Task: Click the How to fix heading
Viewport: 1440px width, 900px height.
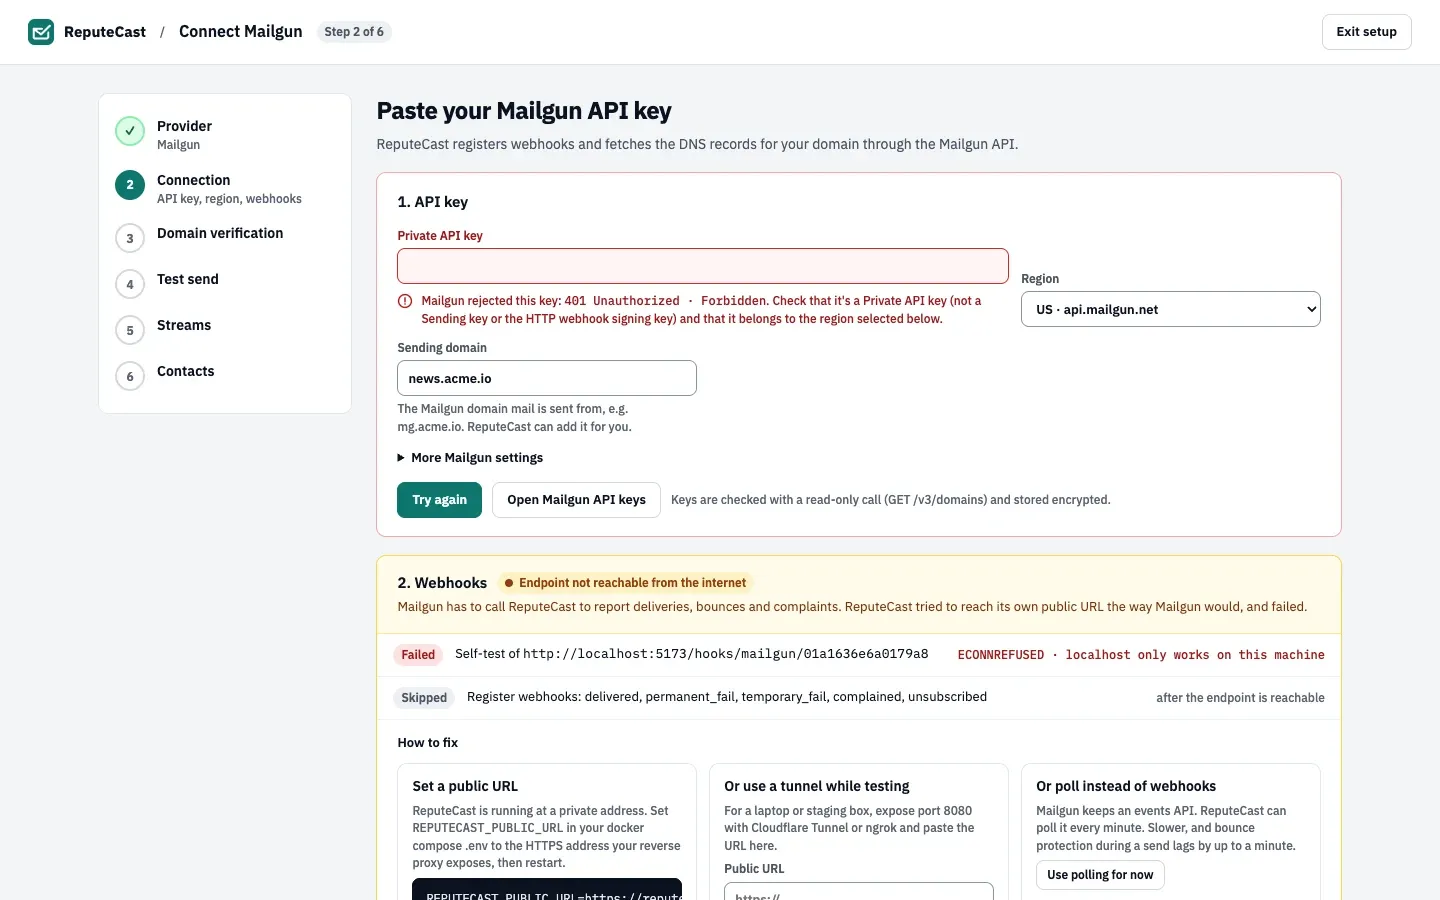Action: point(428,743)
